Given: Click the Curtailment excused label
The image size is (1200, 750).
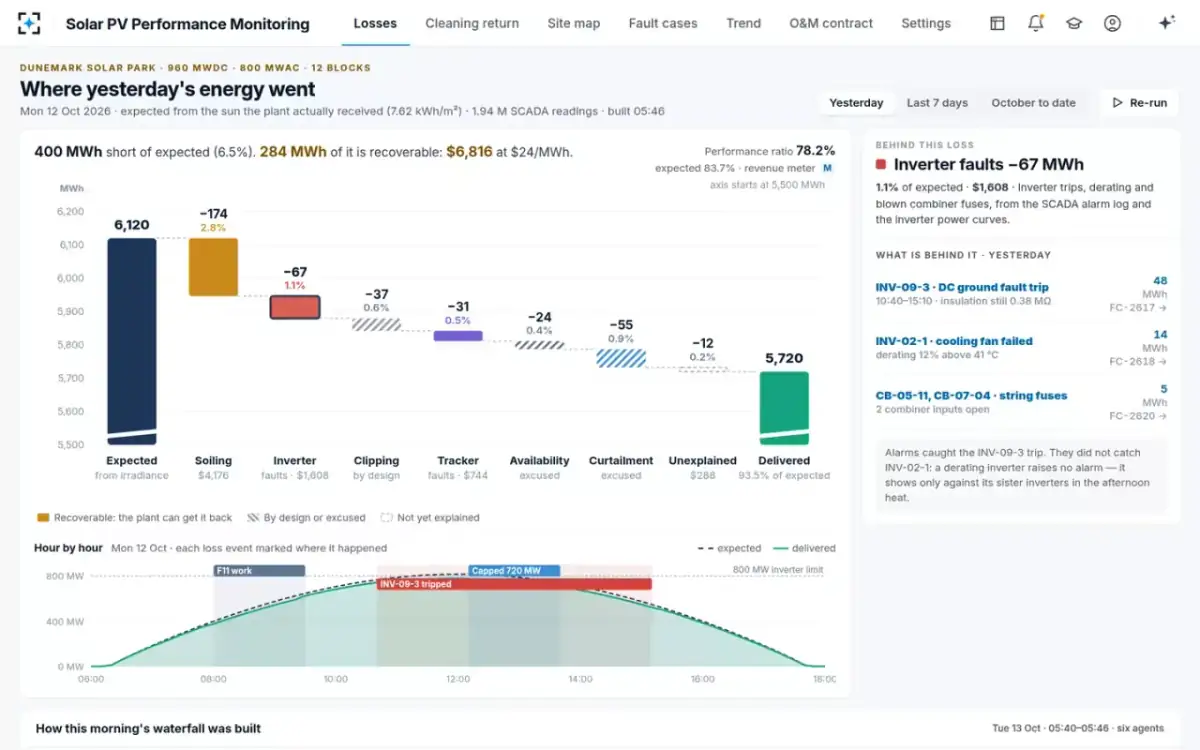Looking at the screenshot, I should pyautogui.click(x=621, y=476).
